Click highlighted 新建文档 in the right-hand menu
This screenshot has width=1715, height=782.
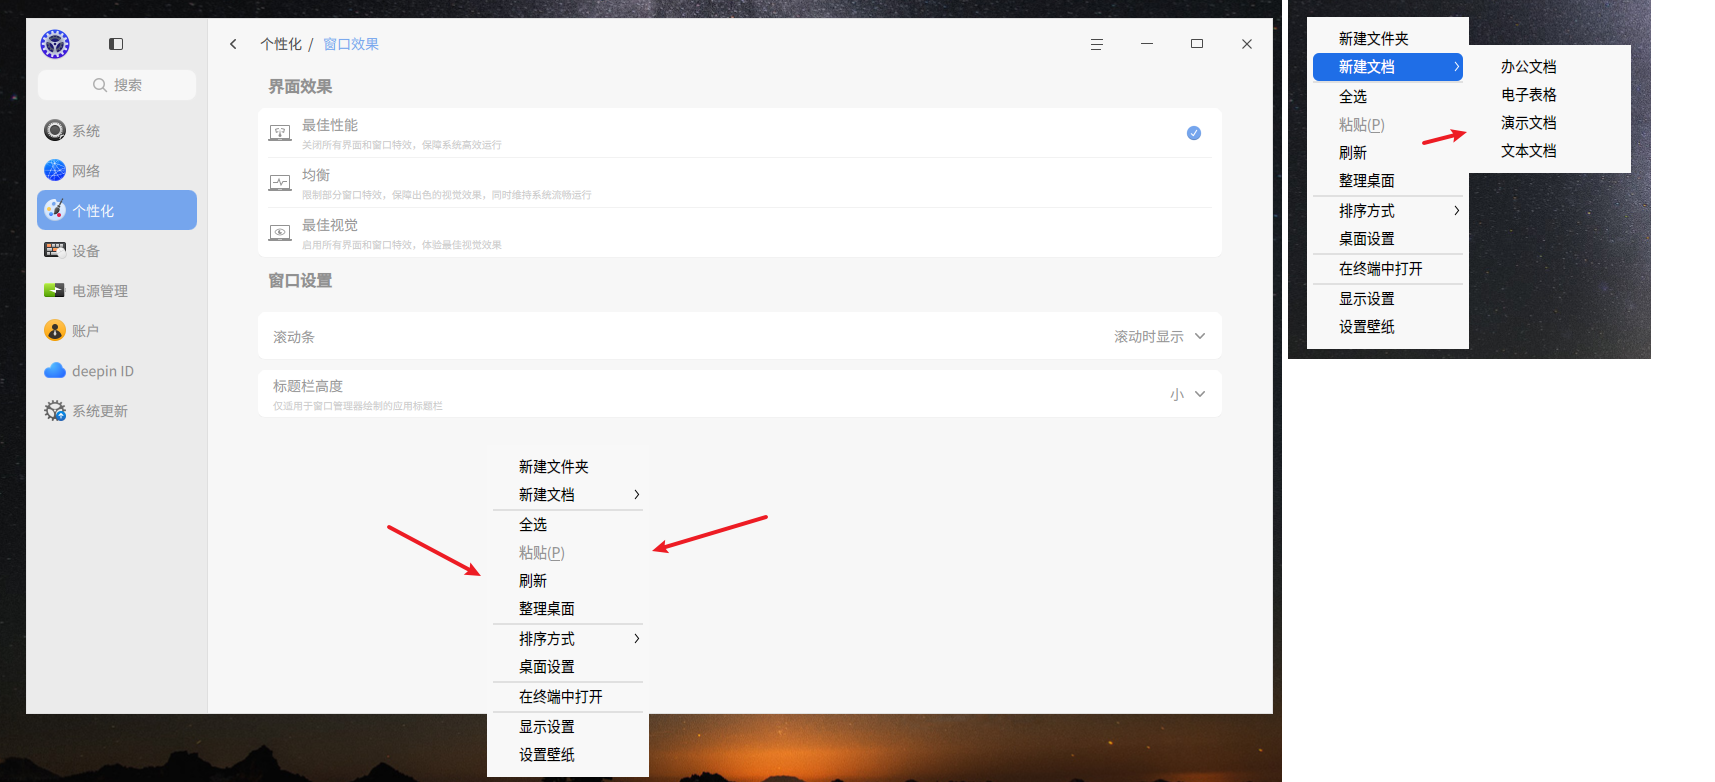click(1388, 67)
